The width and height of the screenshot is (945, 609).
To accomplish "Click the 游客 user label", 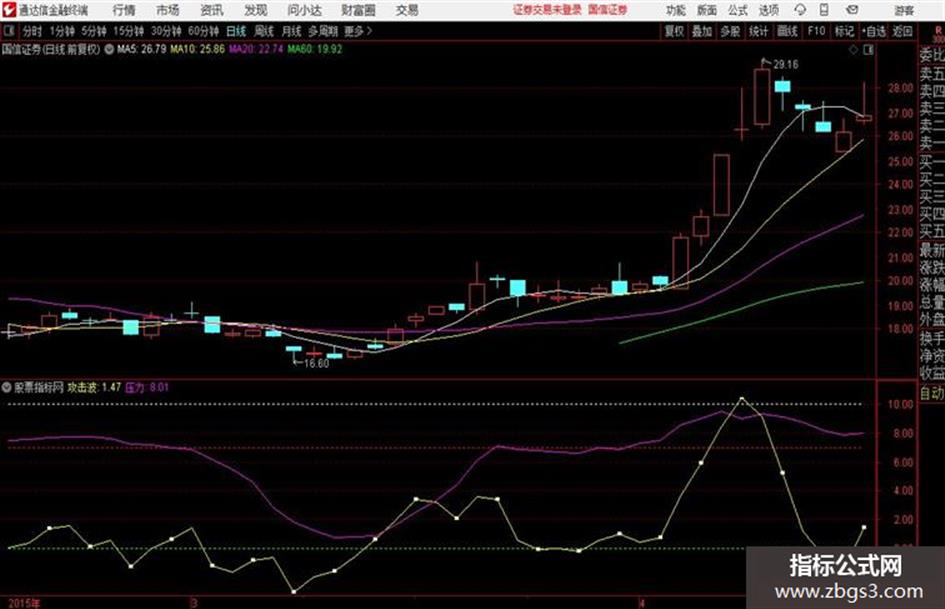I will [x=903, y=10].
